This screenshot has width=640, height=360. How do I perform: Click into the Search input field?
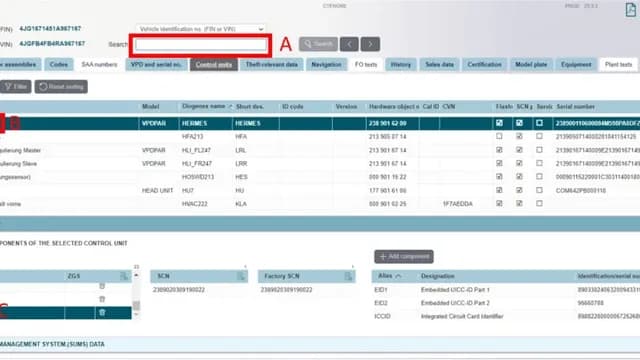coord(201,45)
